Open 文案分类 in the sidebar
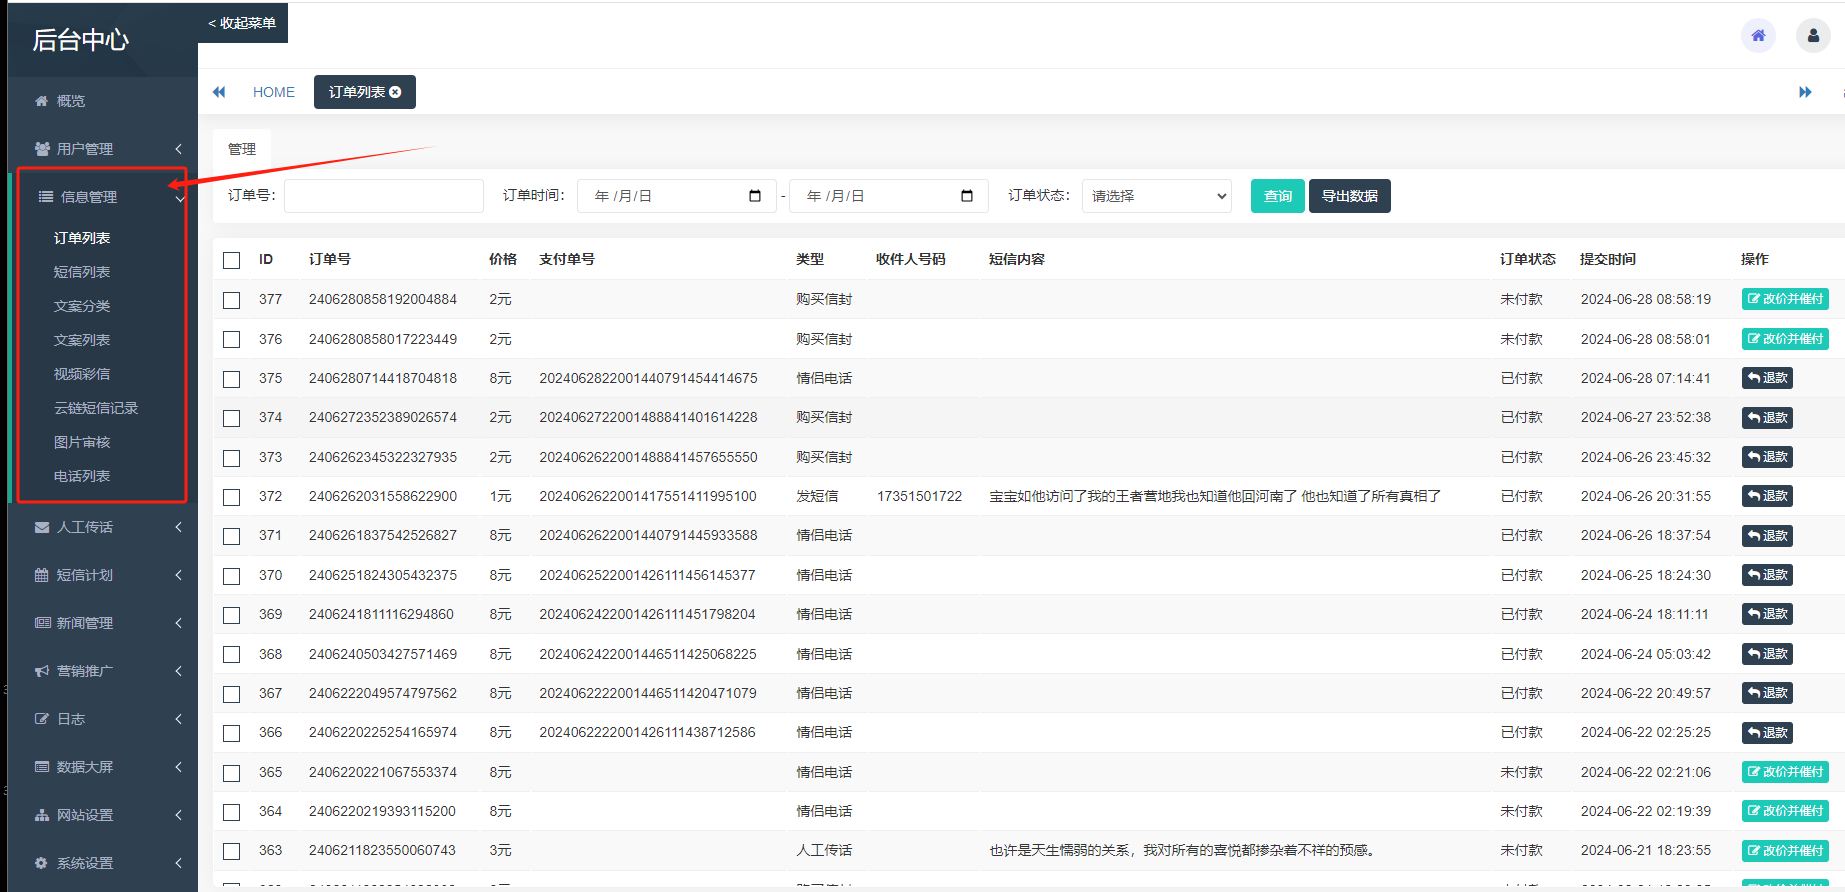 coord(82,306)
